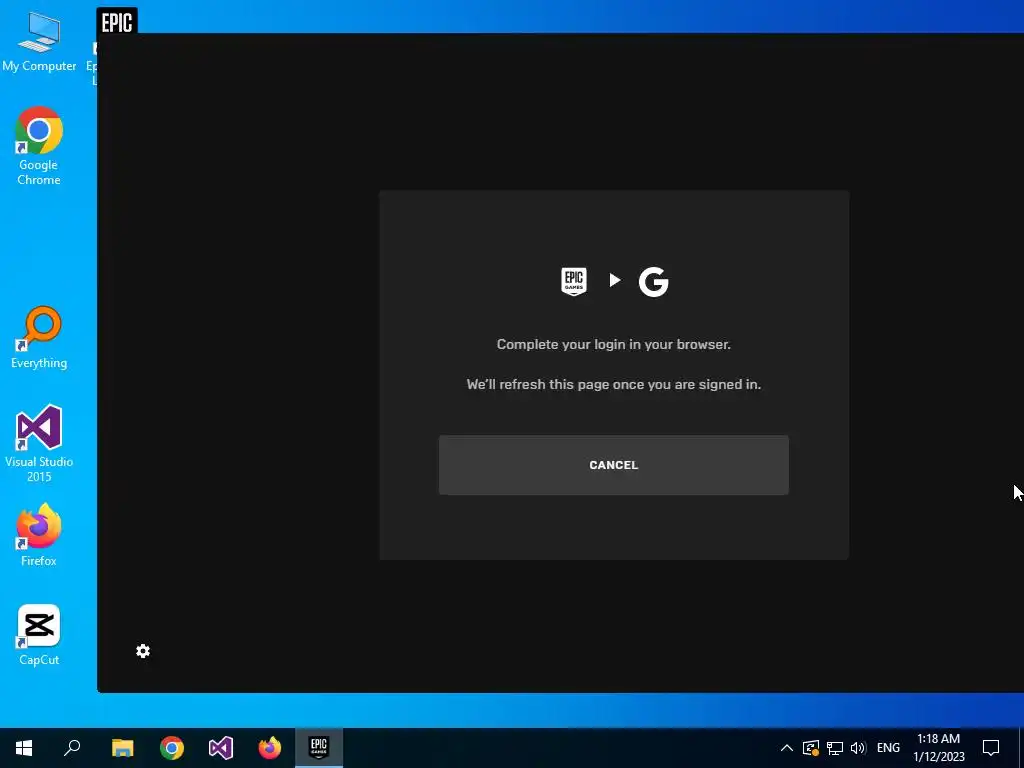Click the security tray icon with orange badge

(x=810, y=748)
